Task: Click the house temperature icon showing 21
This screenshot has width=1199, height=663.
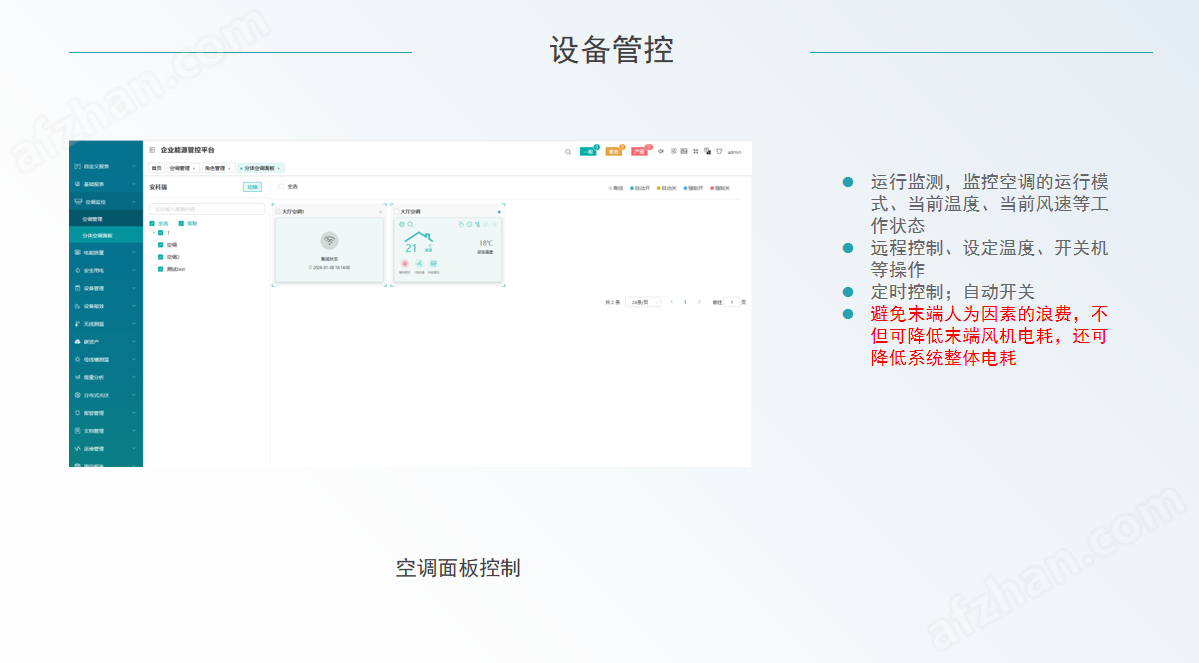Action: [x=418, y=243]
